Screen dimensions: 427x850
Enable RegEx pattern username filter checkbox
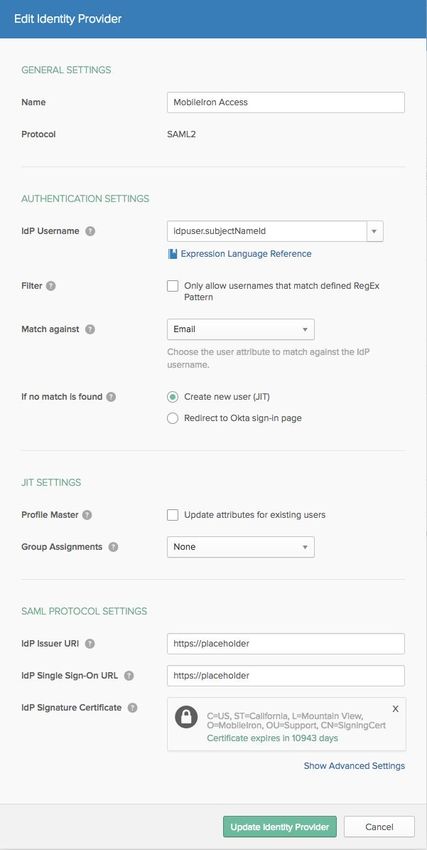[172, 286]
